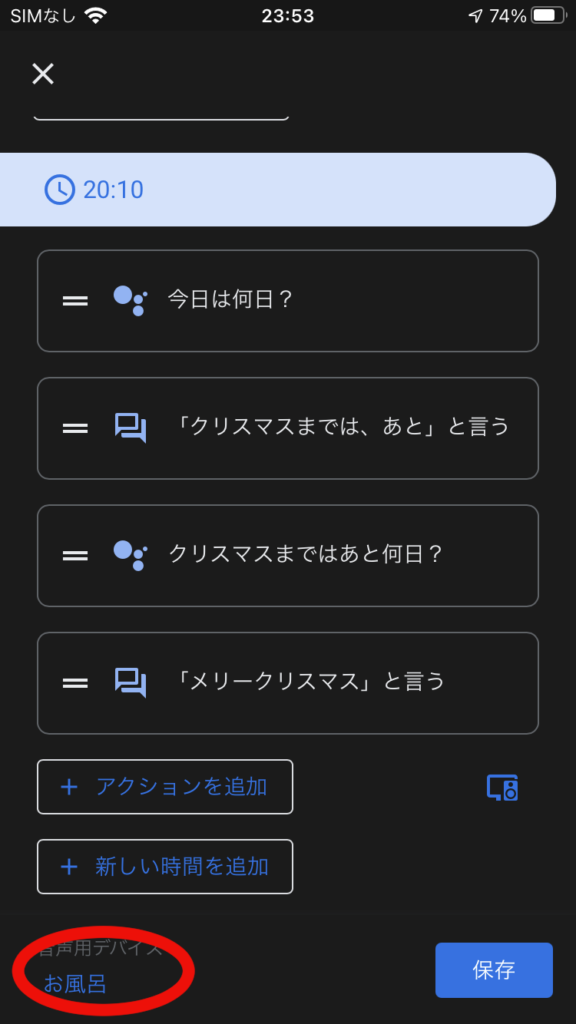Tap アクションを追加 button
Screen dimensions: 576x1024
(165, 787)
